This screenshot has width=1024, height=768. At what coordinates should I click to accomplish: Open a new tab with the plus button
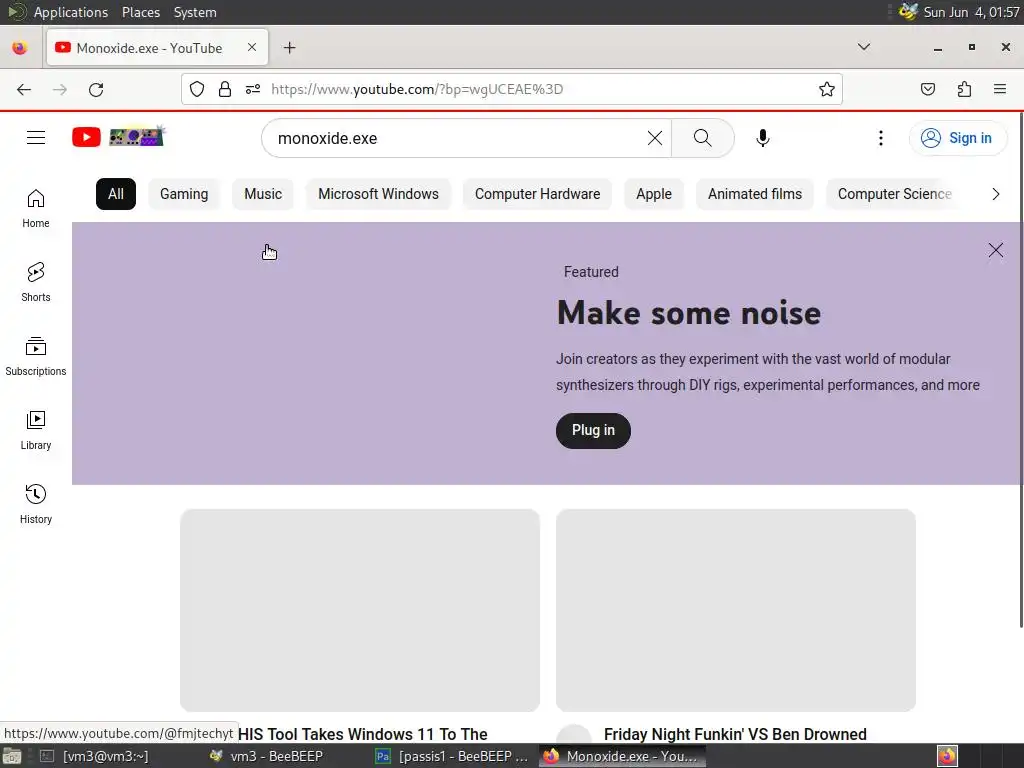pyautogui.click(x=289, y=48)
